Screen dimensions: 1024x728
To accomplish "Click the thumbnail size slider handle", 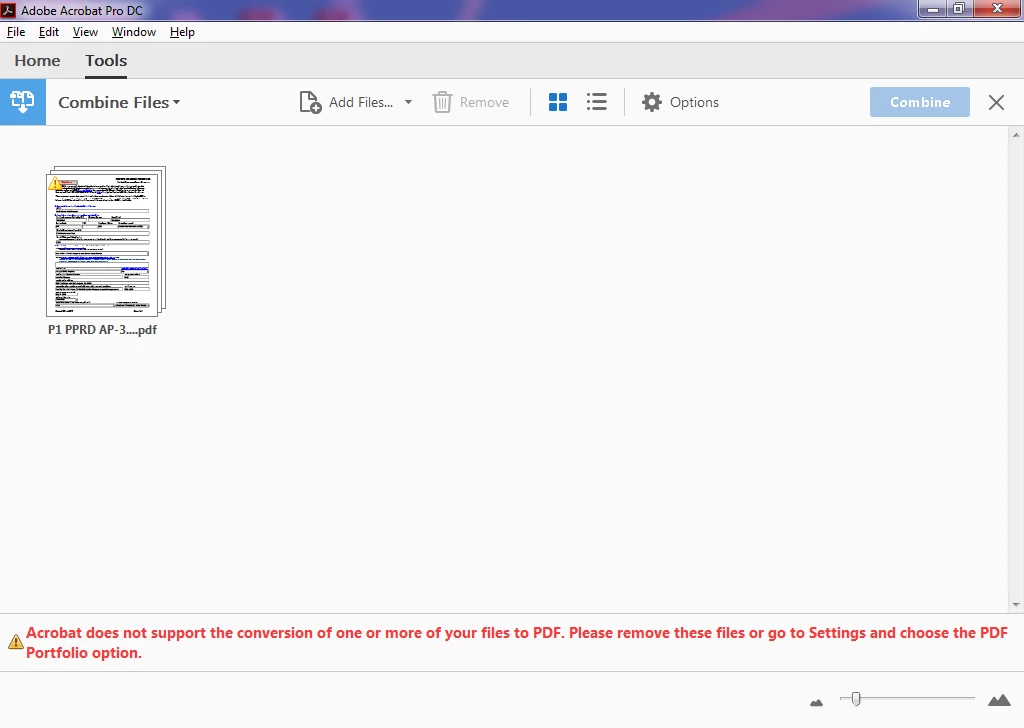I will click(x=856, y=699).
